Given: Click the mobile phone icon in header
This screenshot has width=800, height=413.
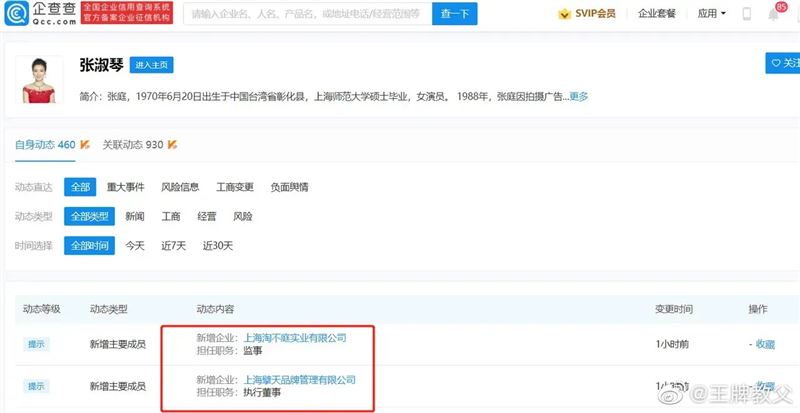Looking at the screenshot, I should pos(746,14).
